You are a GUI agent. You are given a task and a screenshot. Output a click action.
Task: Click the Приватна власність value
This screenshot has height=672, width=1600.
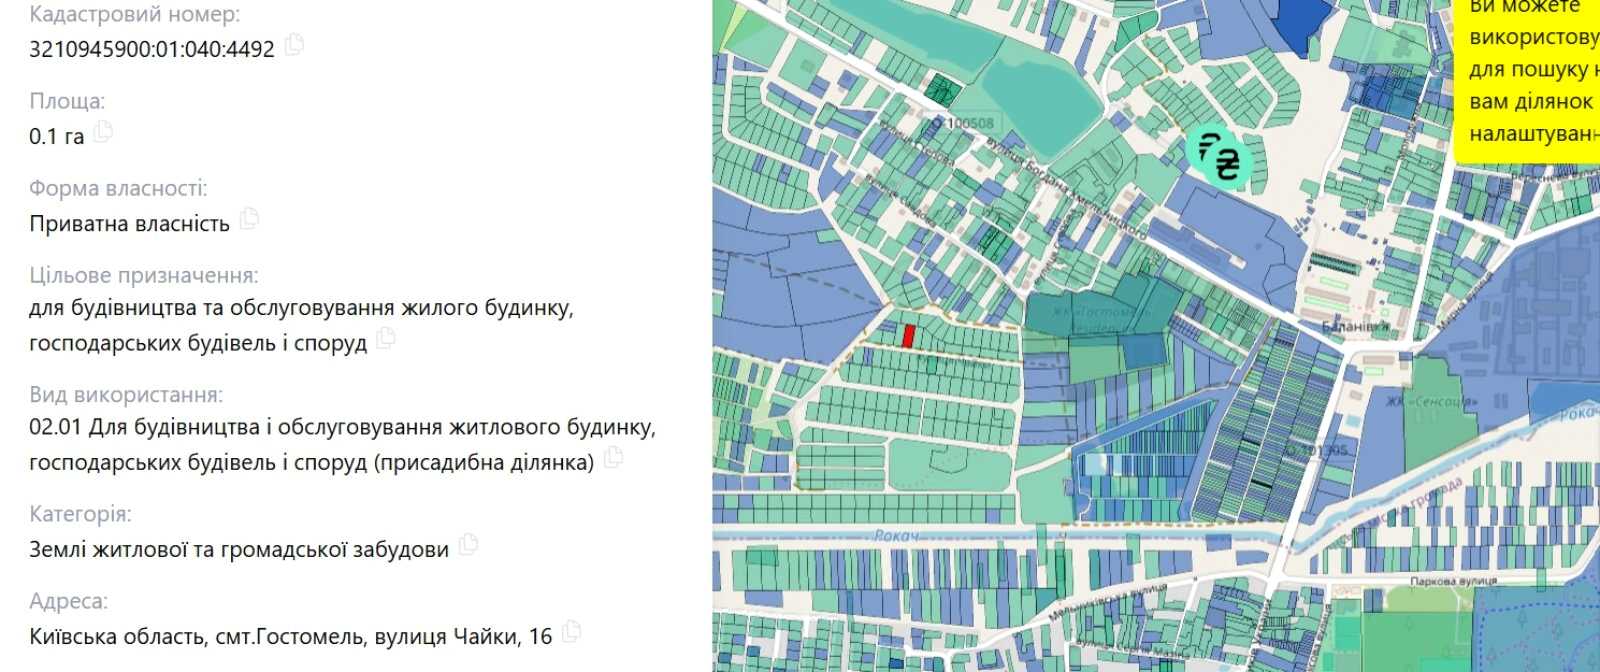(x=130, y=223)
